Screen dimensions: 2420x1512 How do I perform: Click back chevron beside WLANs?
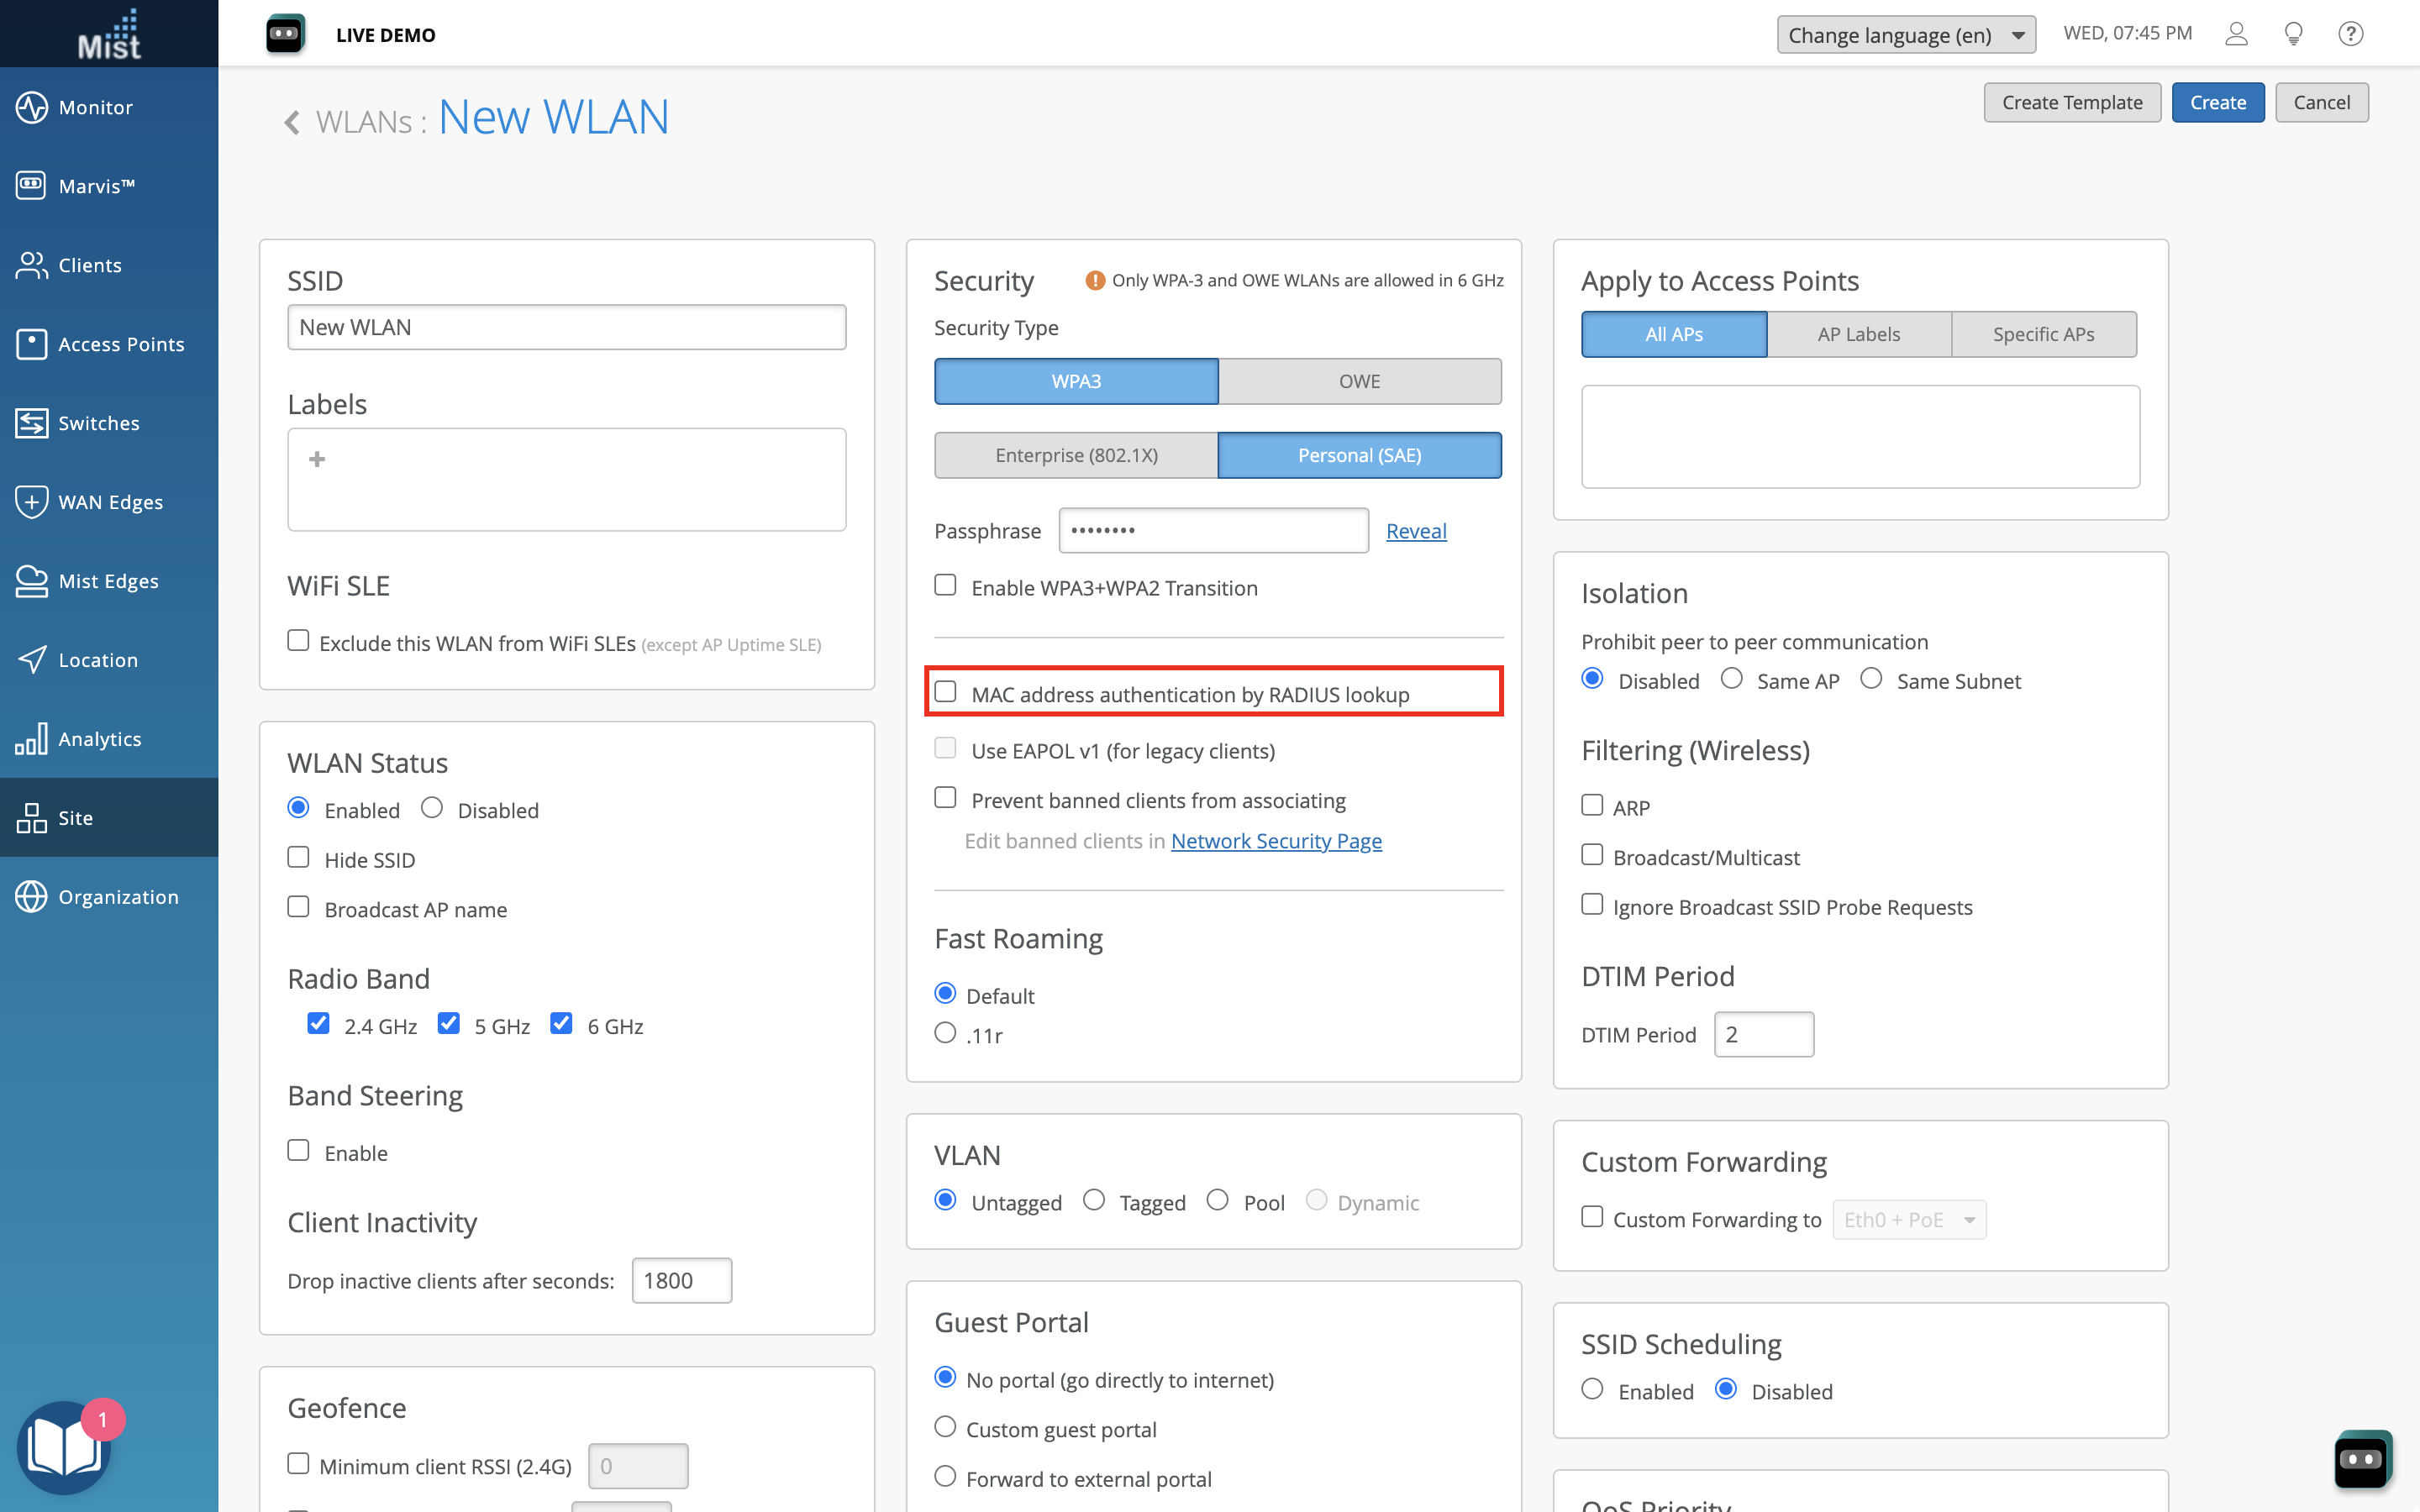point(292,122)
